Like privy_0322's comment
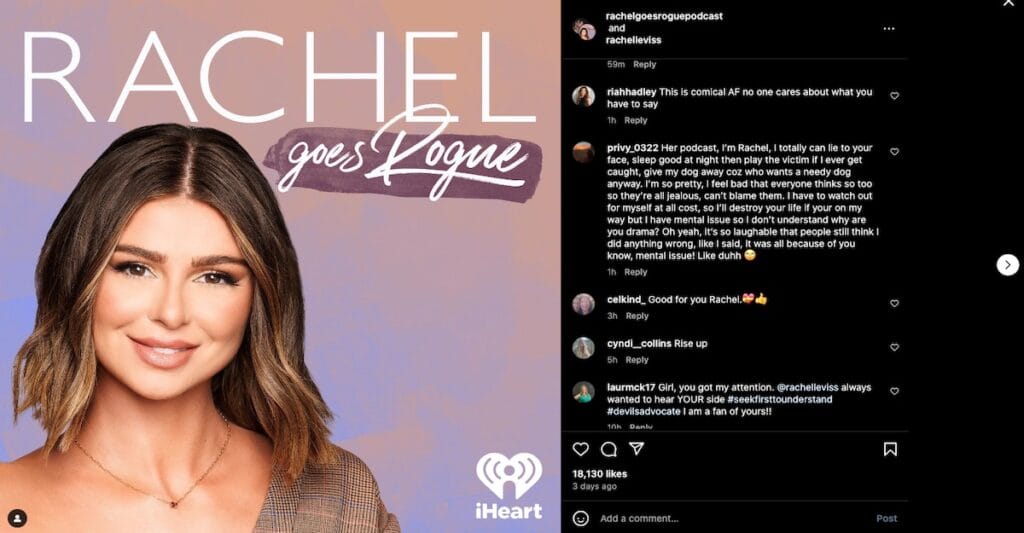 click(895, 152)
